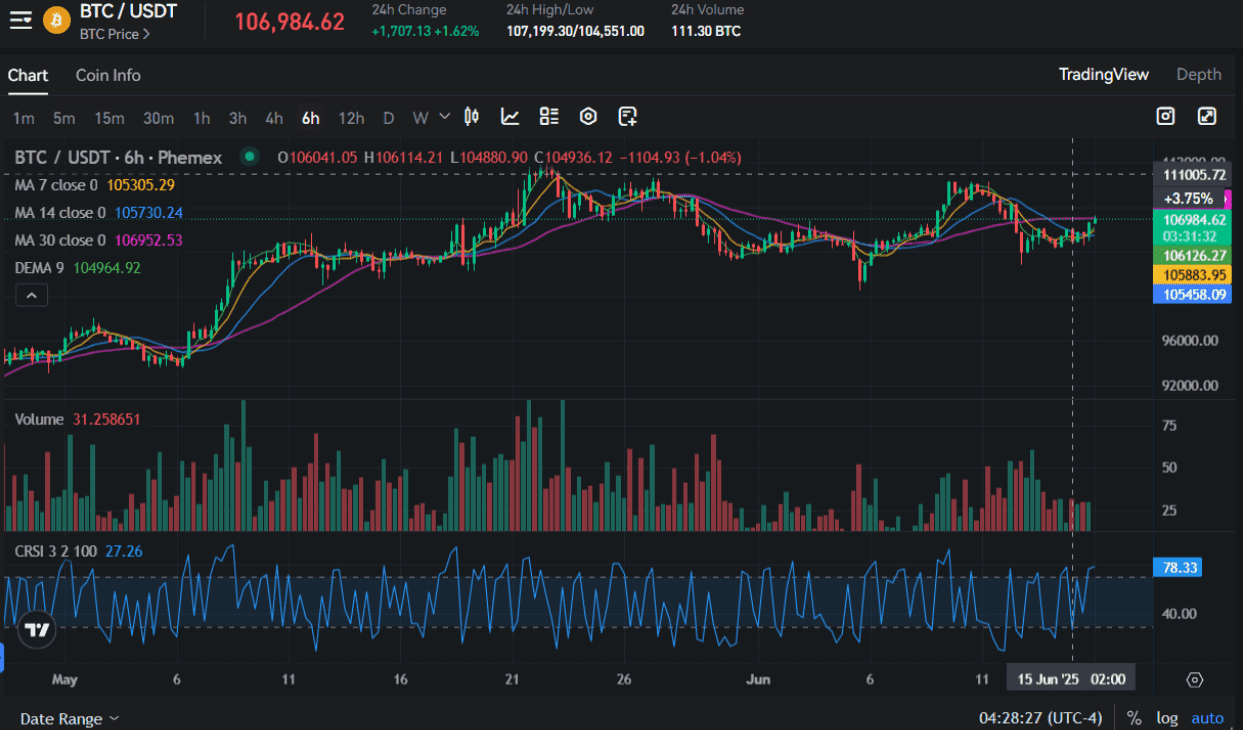The image size is (1243, 730).
Task: Open the BTC / USDT pair selector
Action: (x=128, y=12)
